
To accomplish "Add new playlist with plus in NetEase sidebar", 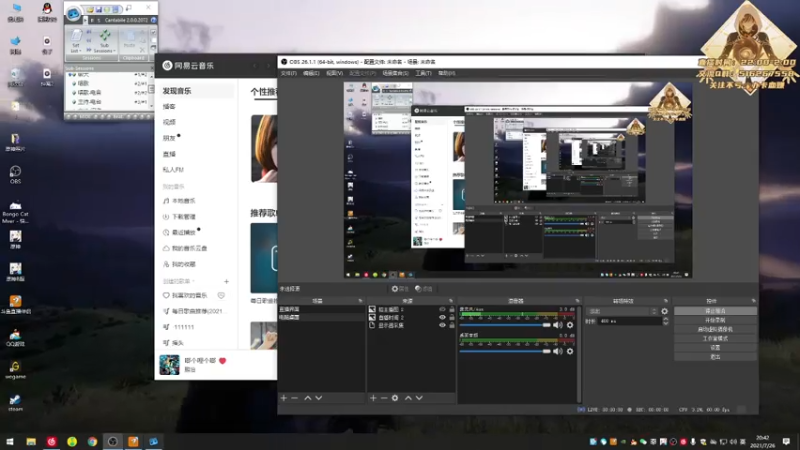I will click(226, 281).
